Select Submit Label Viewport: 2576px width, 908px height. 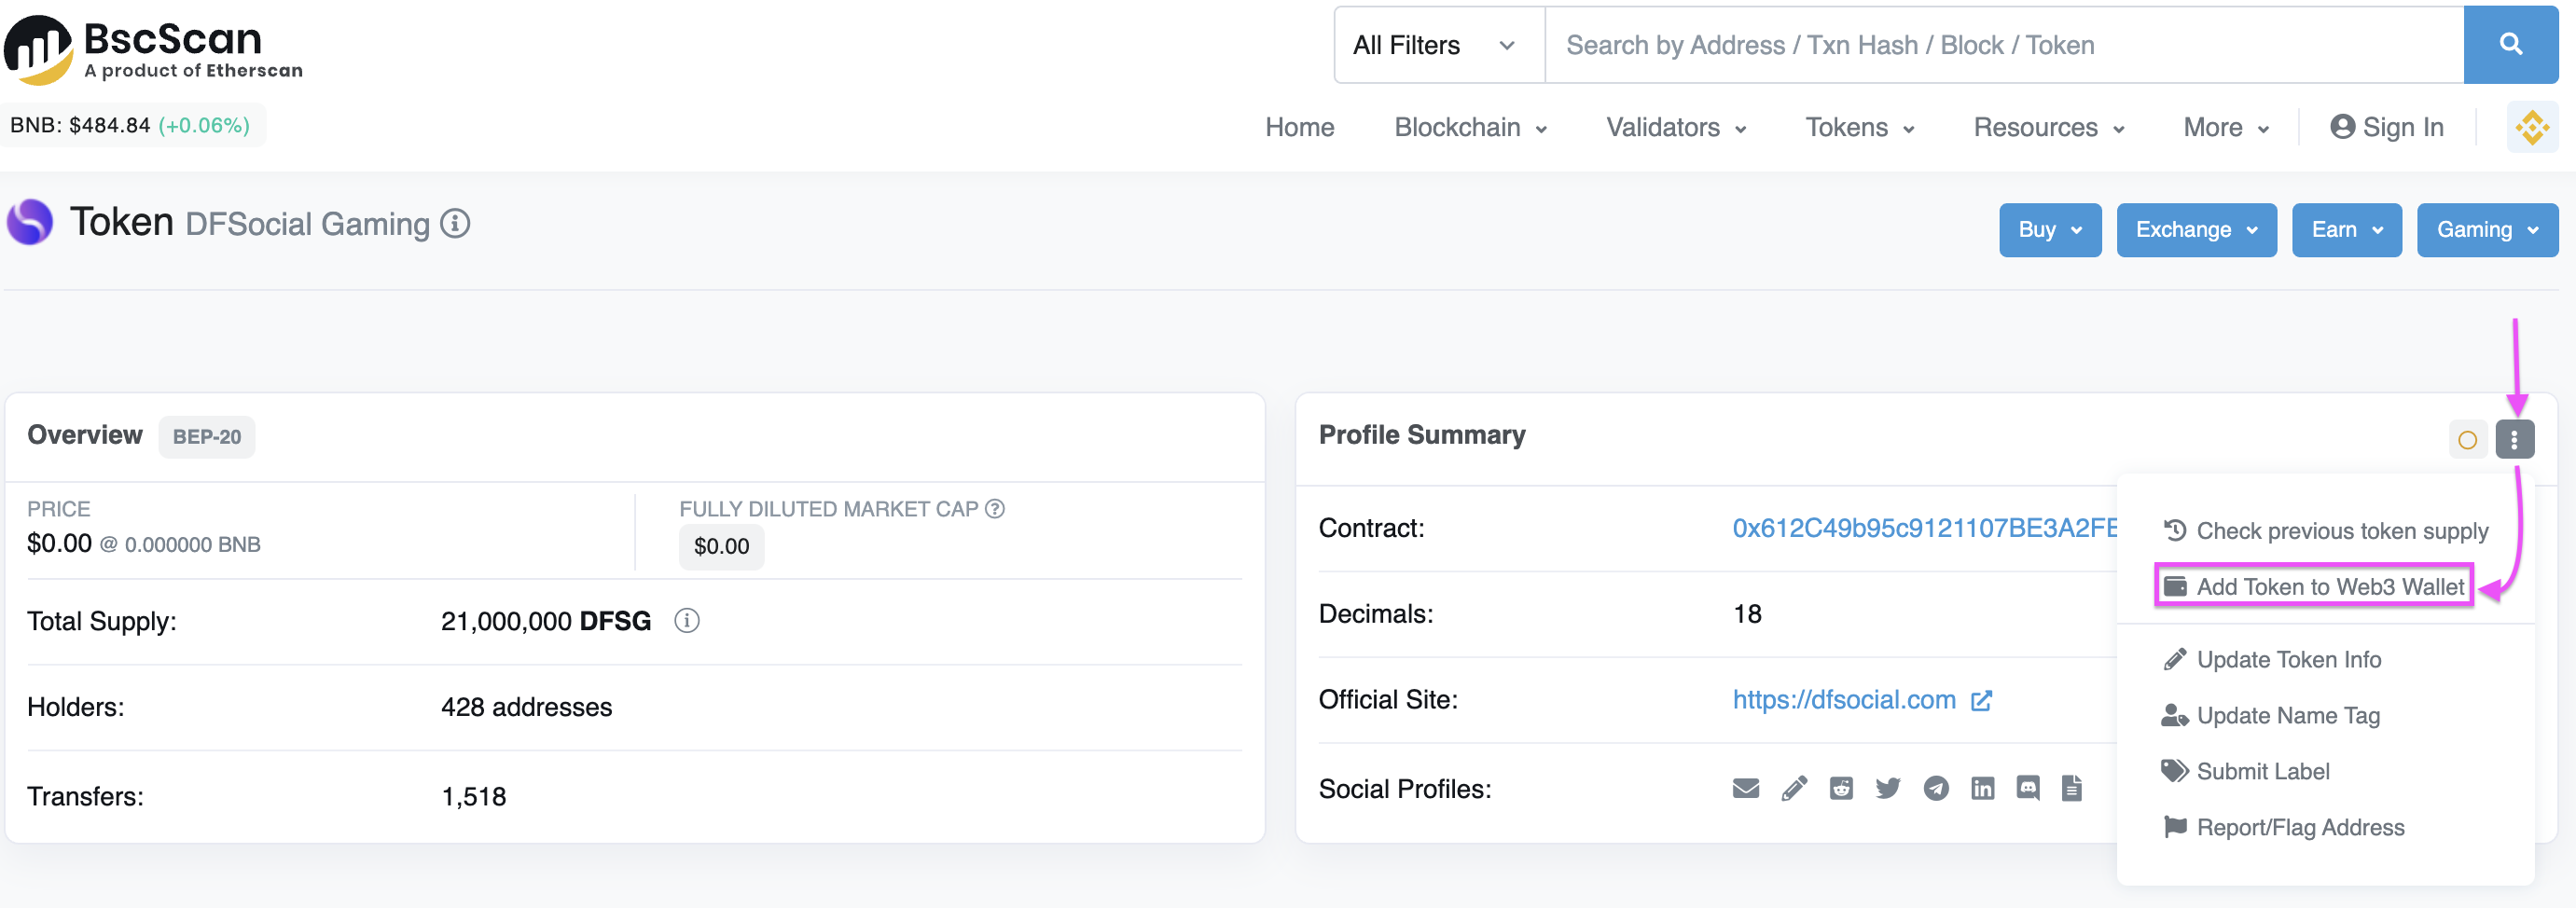point(2245,771)
